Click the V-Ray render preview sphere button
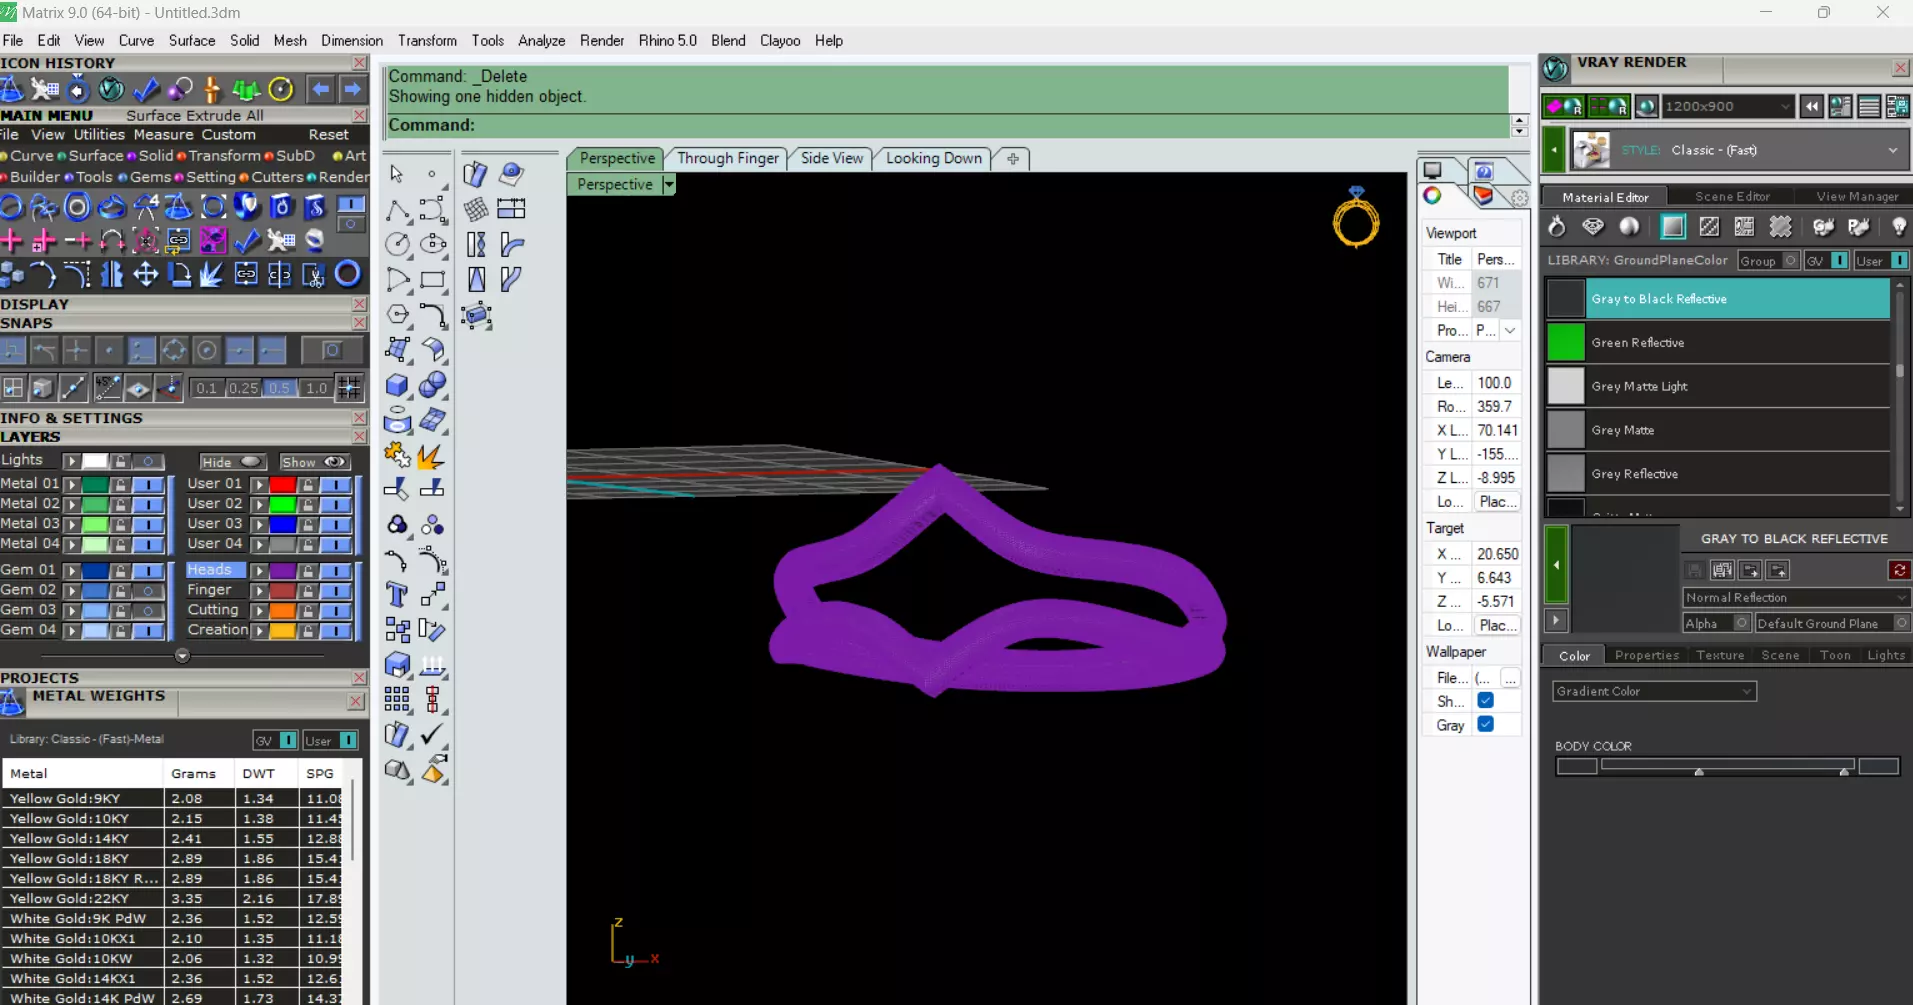Image resolution: width=1913 pixels, height=1005 pixels. point(1647,106)
